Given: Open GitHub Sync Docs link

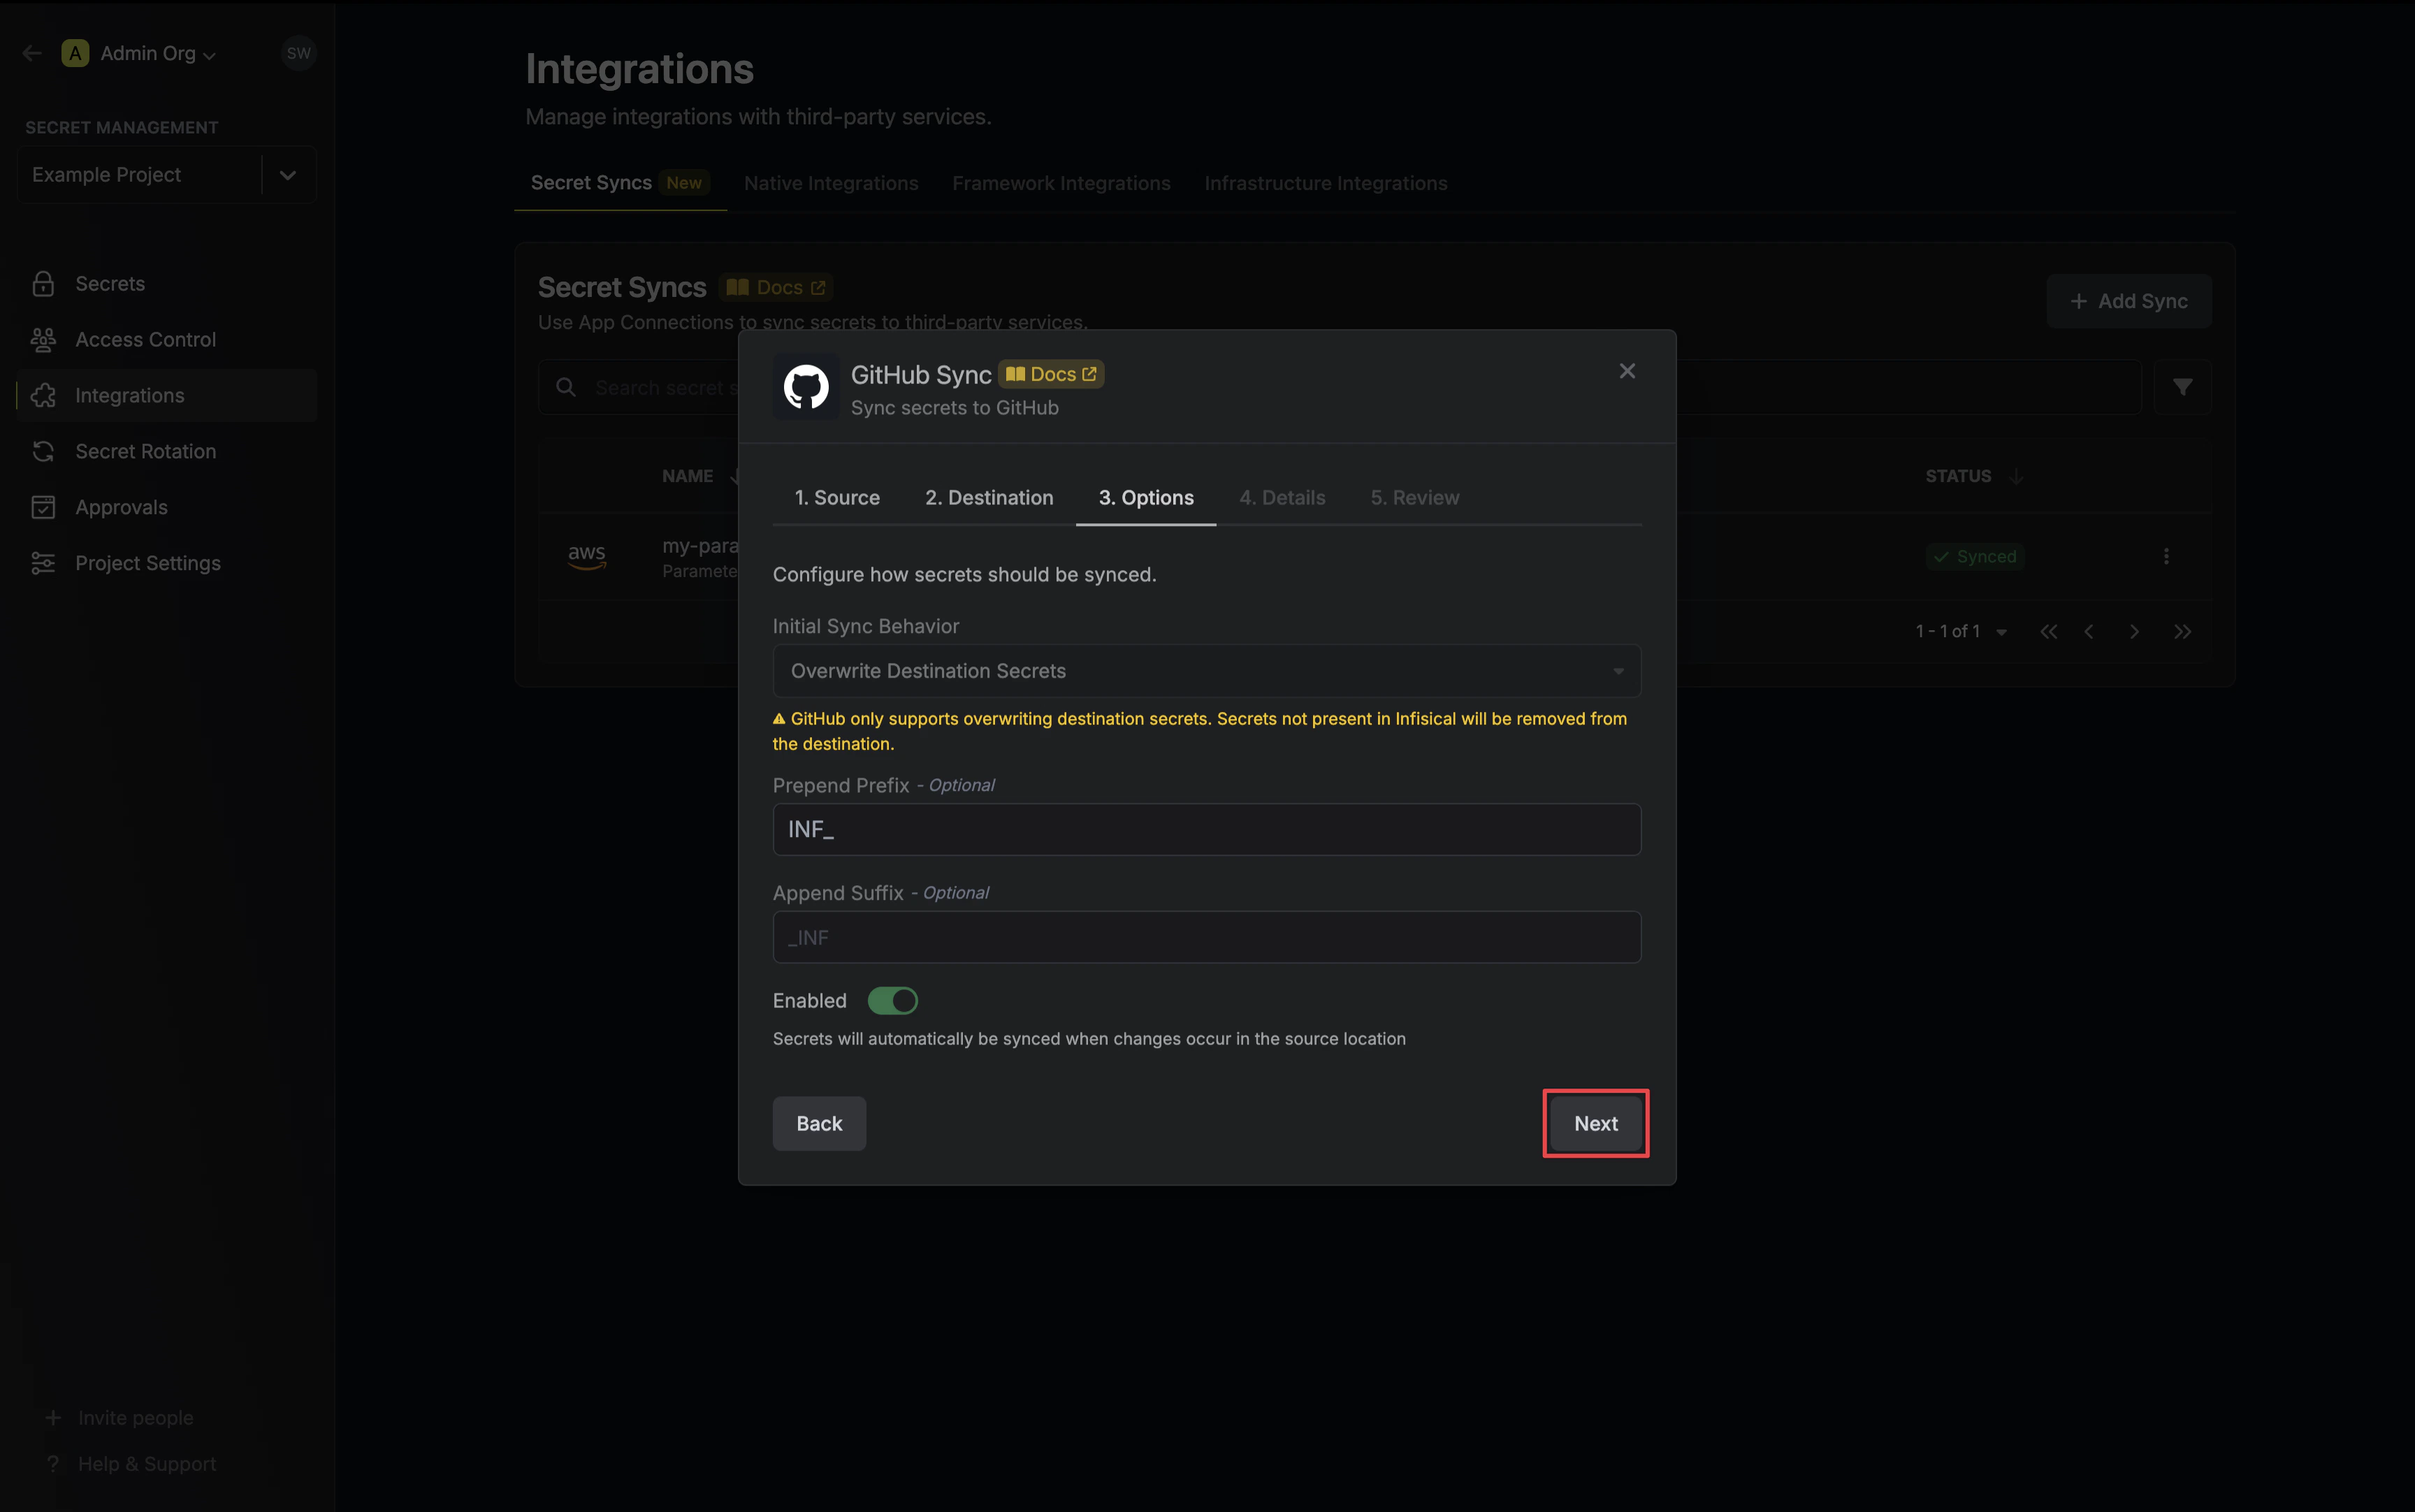Looking at the screenshot, I should click(x=1051, y=374).
